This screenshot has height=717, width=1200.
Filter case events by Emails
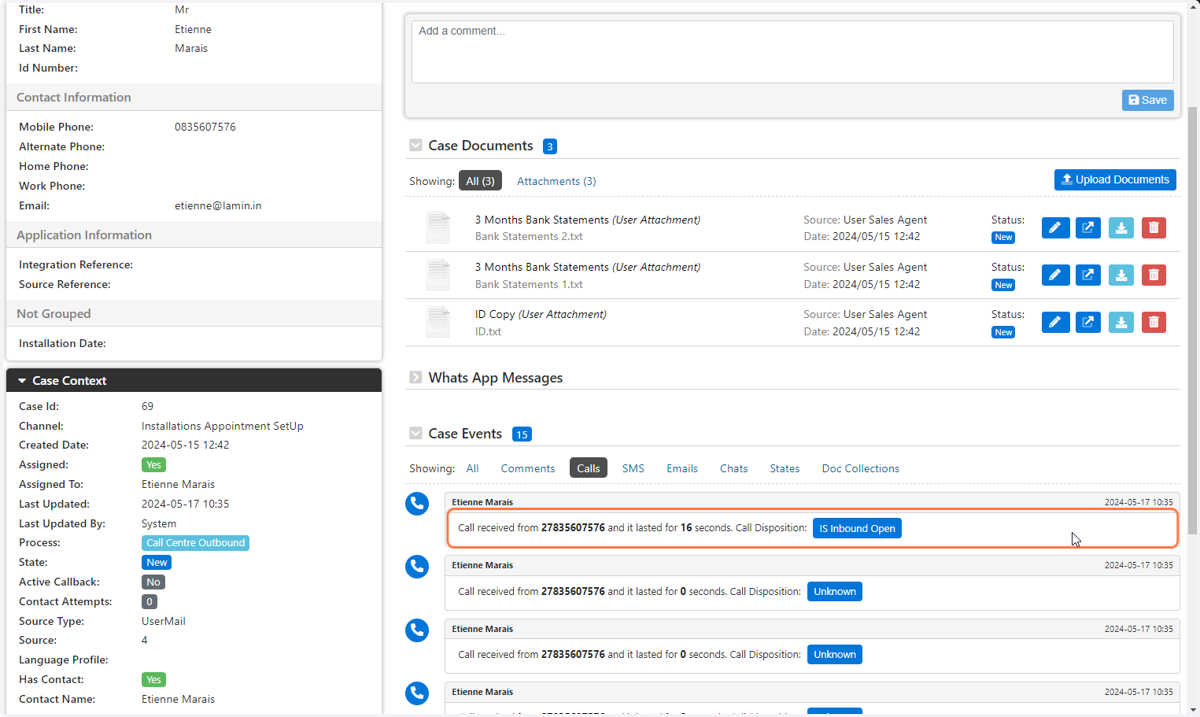pyautogui.click(x=682, y=468)
